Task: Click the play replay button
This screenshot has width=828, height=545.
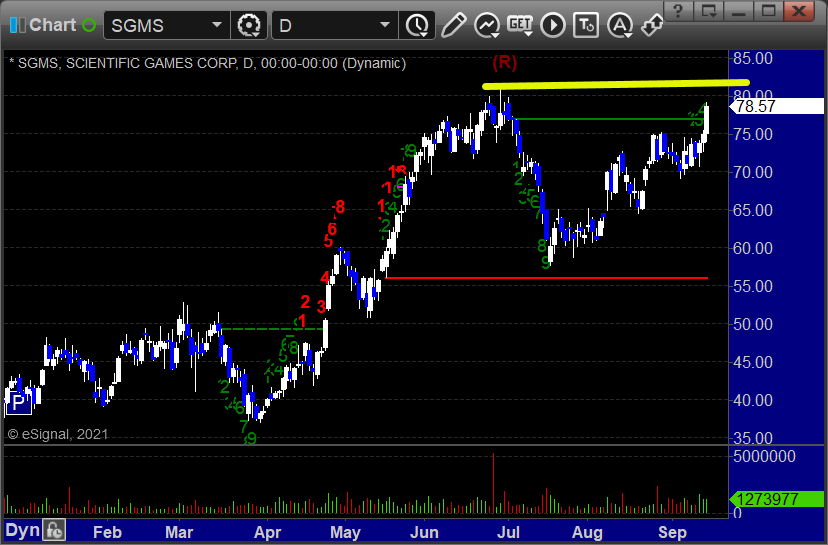Action: pyautogui.click(x=553, y=25)
